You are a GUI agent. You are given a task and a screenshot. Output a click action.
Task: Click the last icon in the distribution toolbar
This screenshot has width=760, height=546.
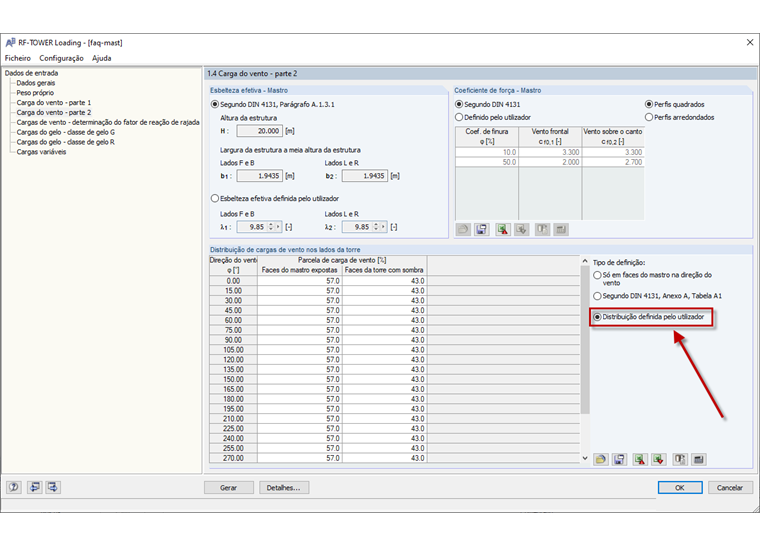point(699,459)
